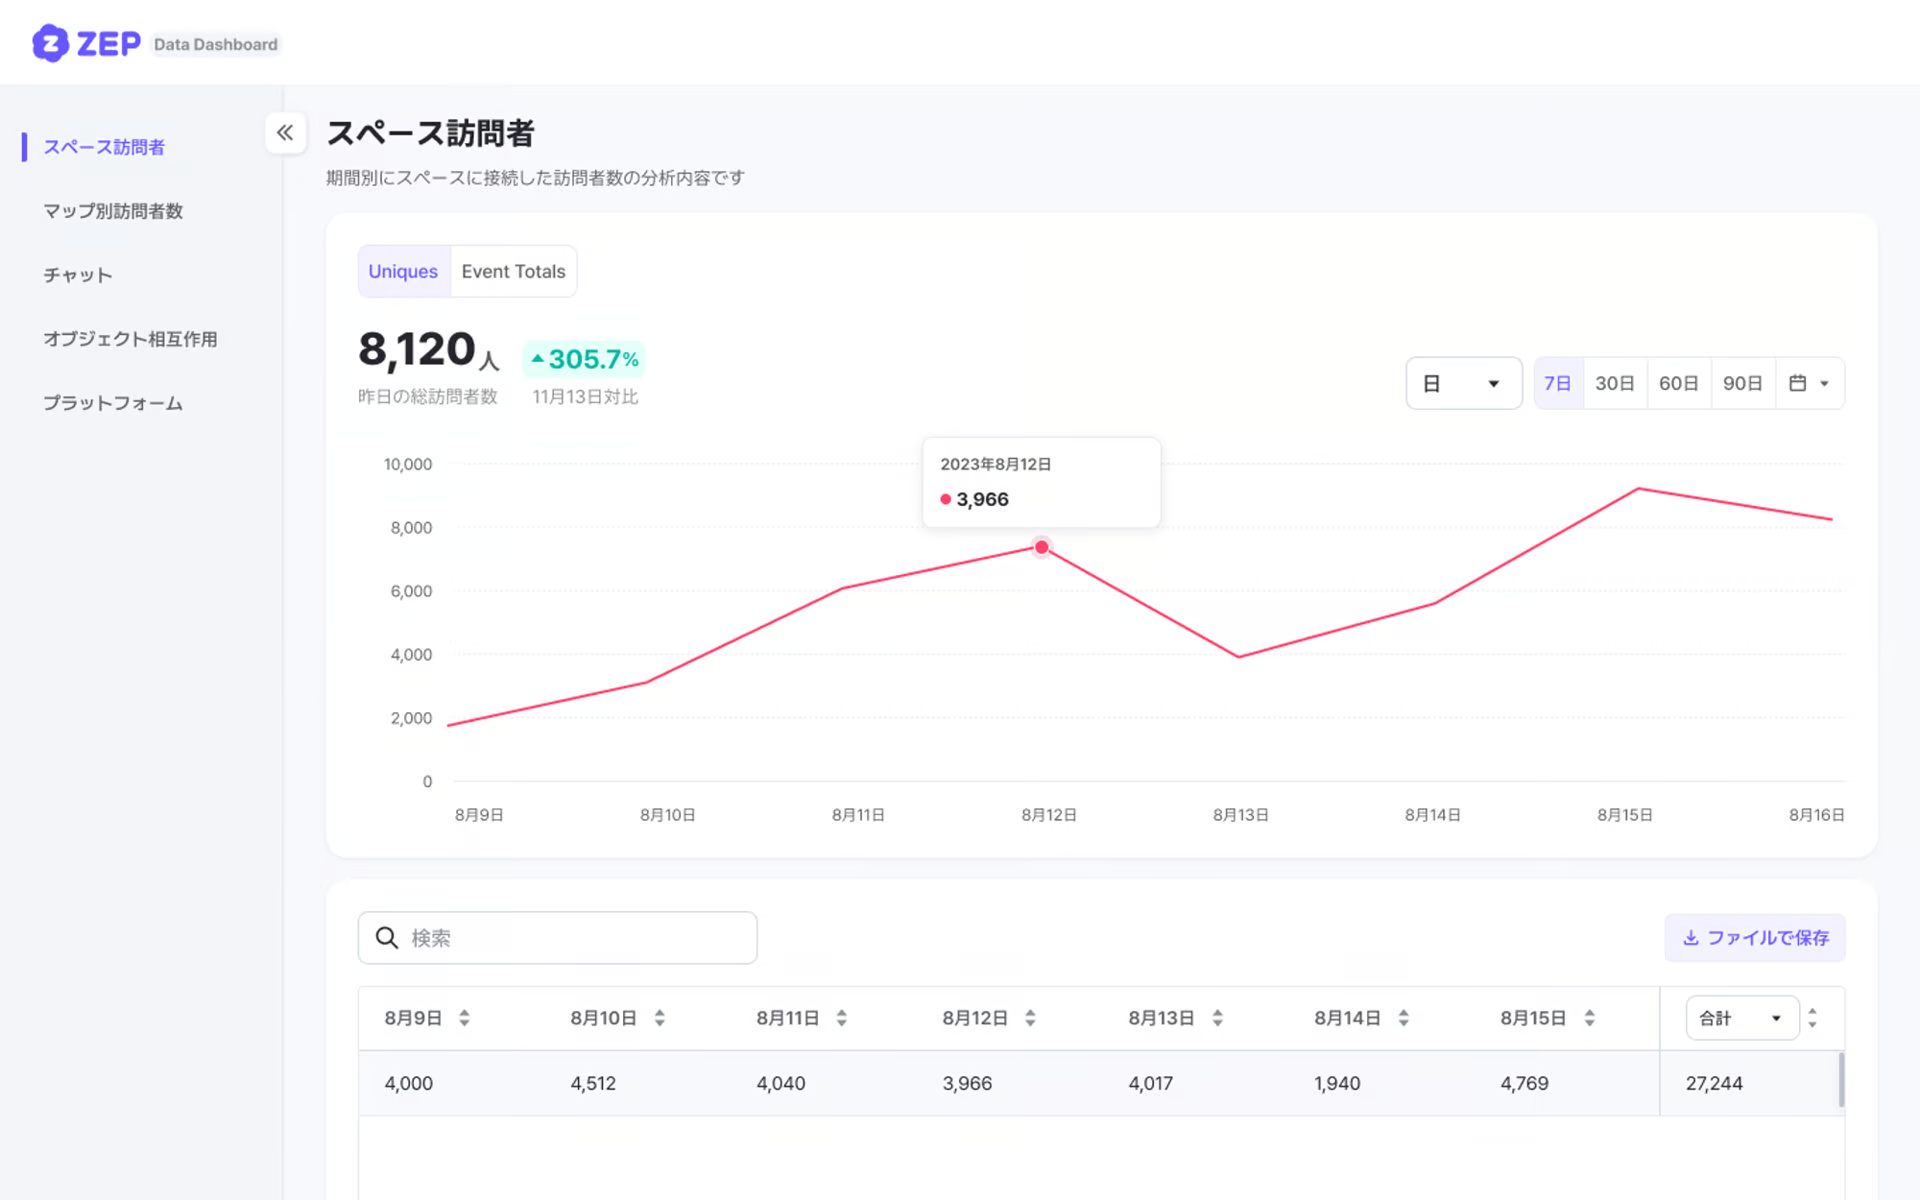Switch to the Event Totals tab

[513, 271]
